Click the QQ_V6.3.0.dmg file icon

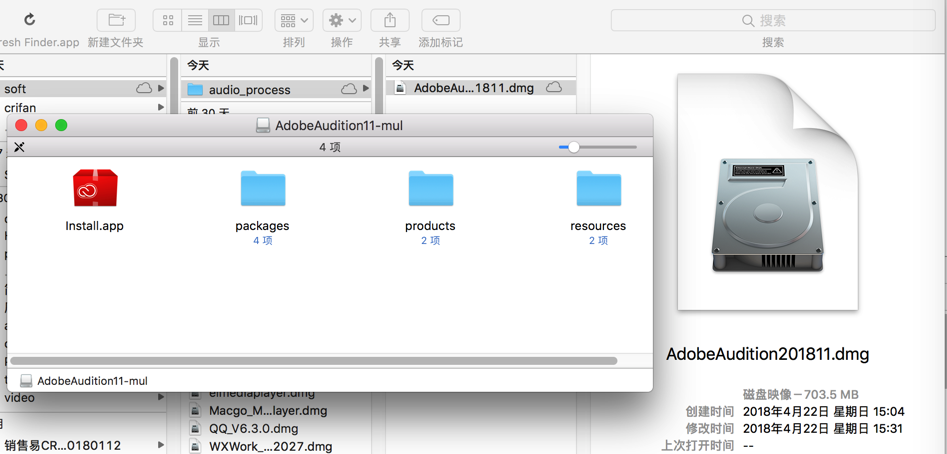(194, 429)
